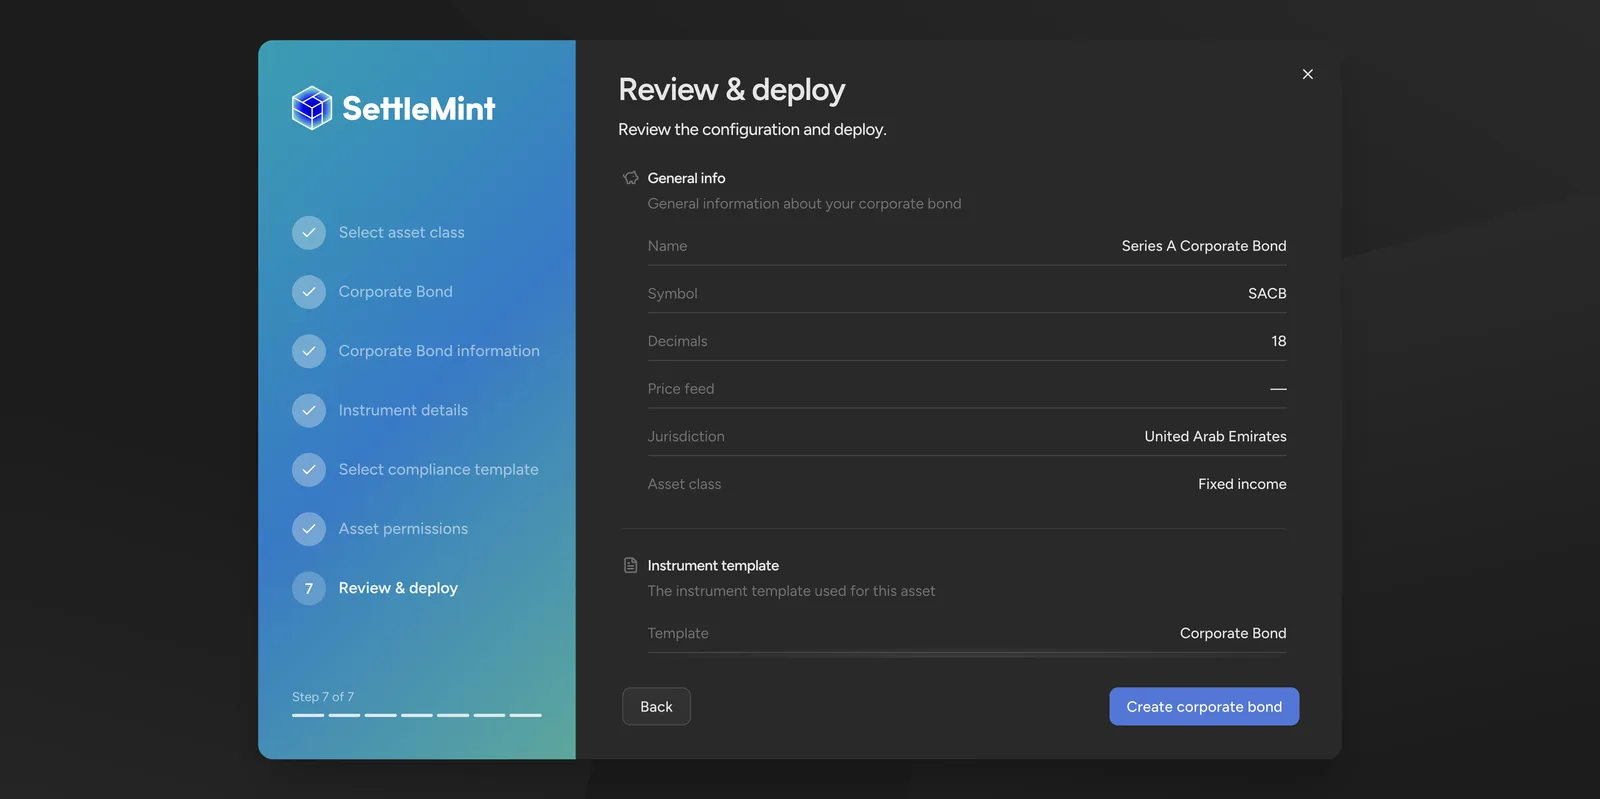Click the SACB symbol value

click(1267, 294)
